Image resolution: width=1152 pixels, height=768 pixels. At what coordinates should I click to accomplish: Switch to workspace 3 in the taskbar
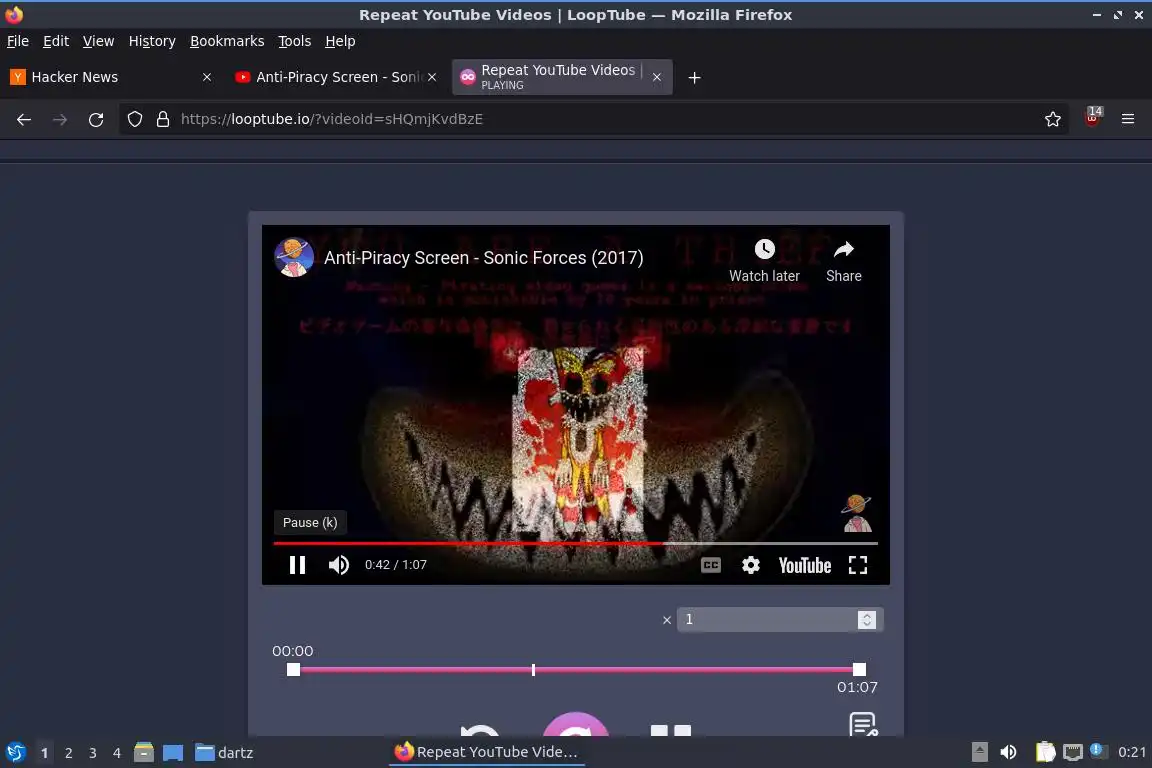pos(93,753)
